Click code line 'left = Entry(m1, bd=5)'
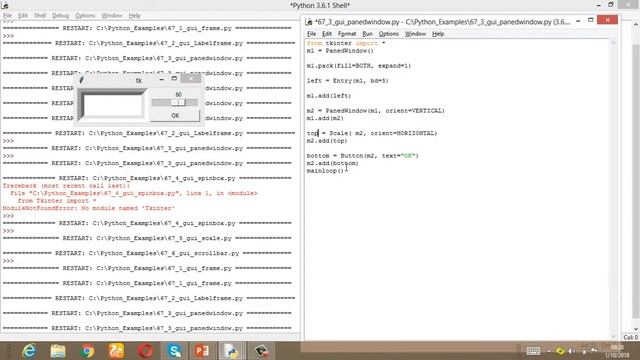This screenshot has width=640, height=360. 347,81
